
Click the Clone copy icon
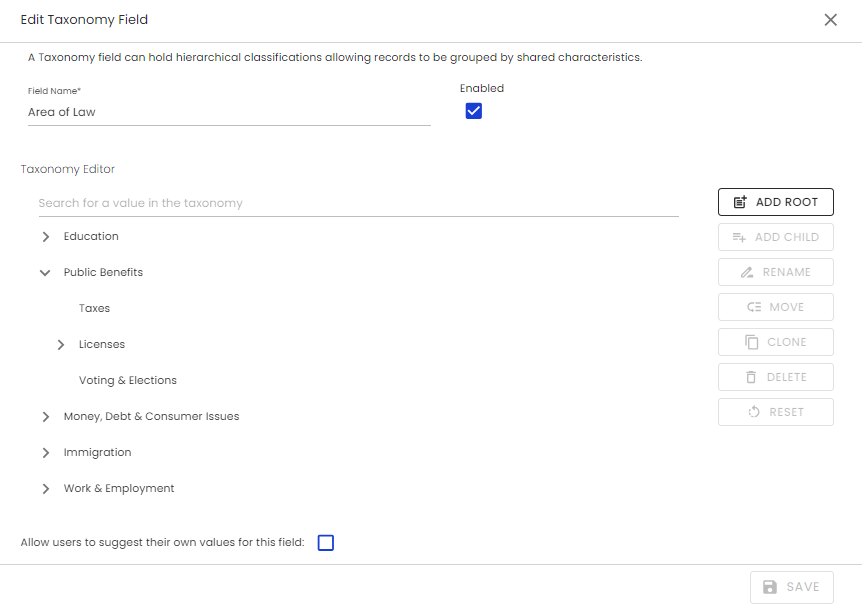[x=752, y=342]
